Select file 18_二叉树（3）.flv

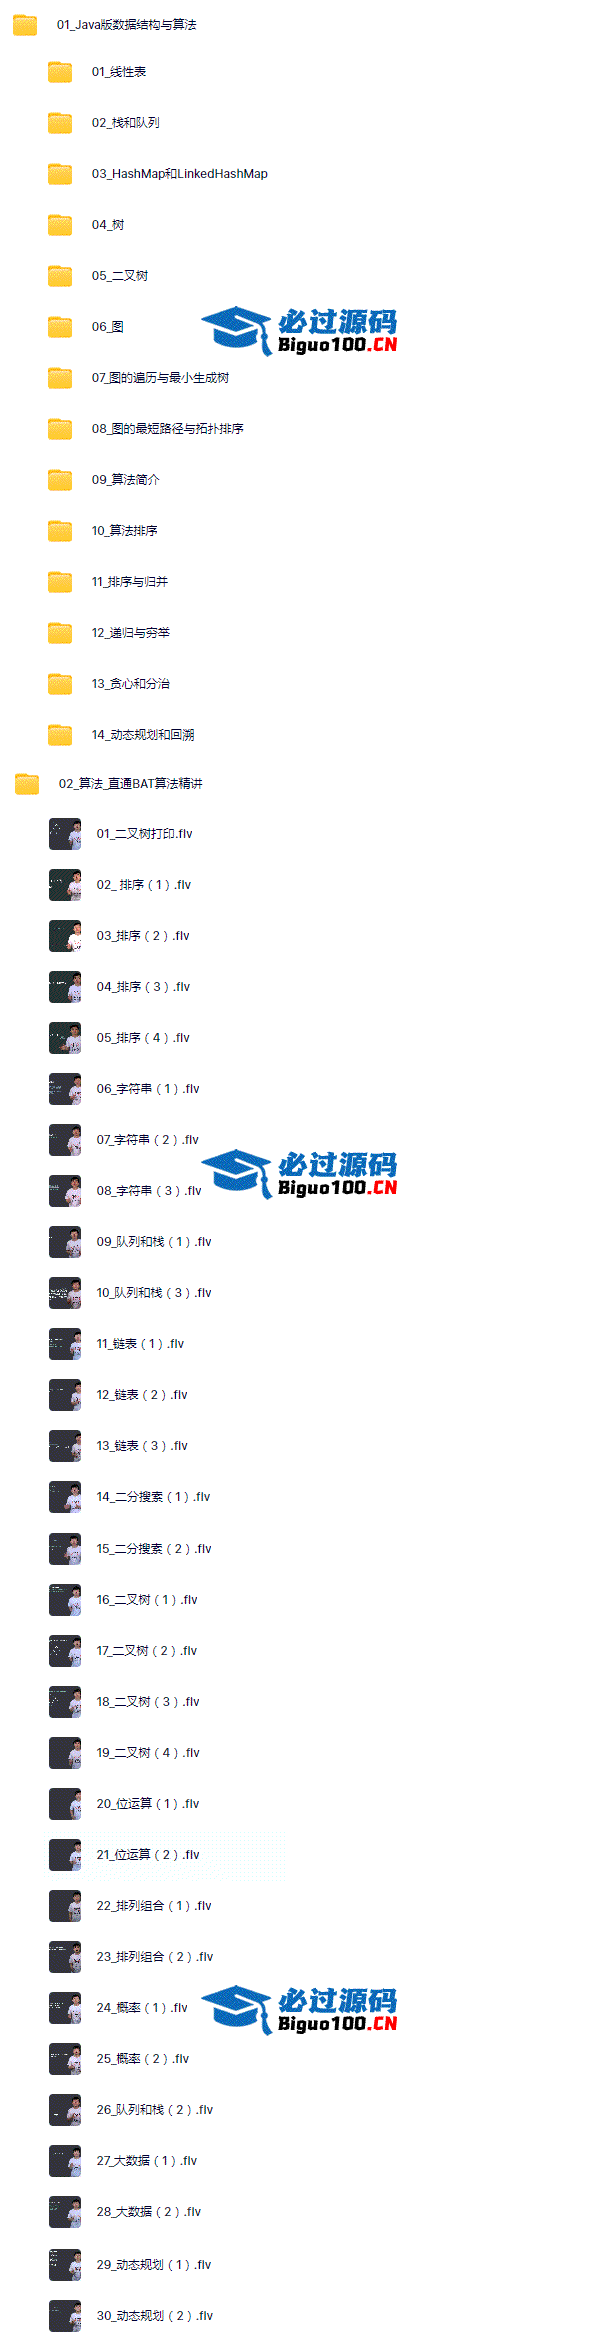pos(148,1702)
